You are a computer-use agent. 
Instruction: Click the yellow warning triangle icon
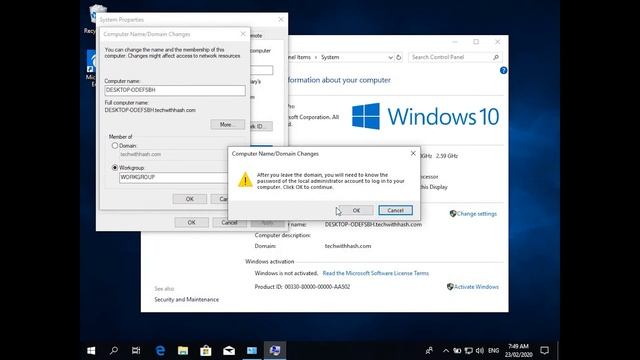pos(245,180)
